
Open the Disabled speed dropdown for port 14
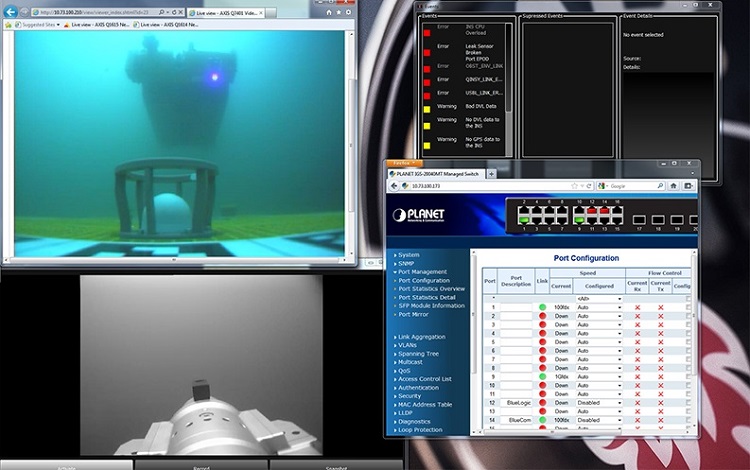click(x=599, y=420)
